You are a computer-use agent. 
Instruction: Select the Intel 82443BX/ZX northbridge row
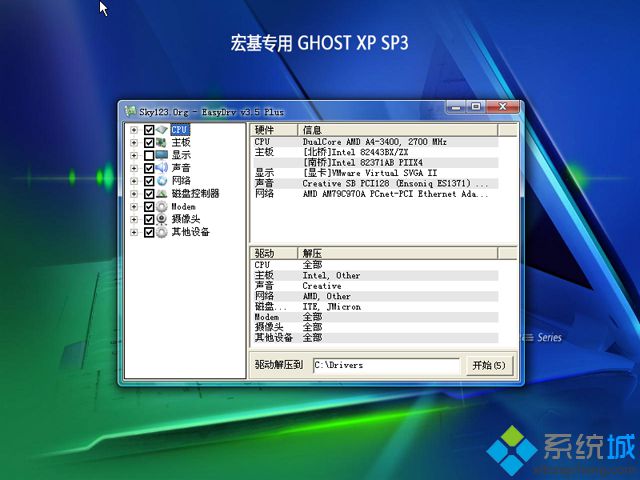374,152
